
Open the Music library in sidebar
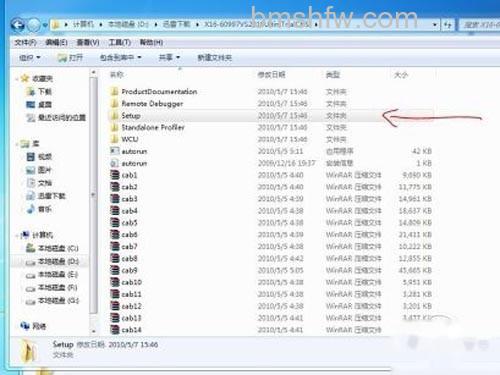[39, 209]
